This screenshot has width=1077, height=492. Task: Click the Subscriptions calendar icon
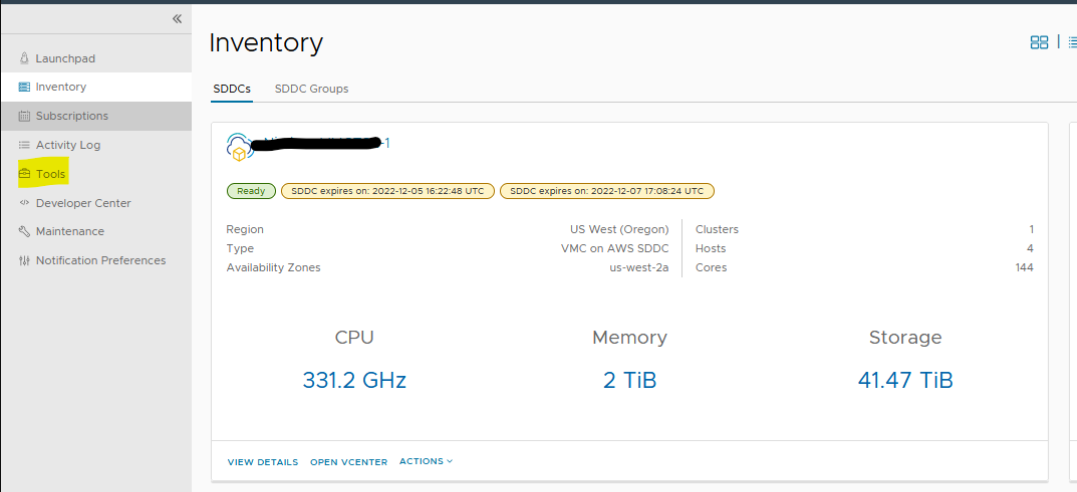coord(24,116)
